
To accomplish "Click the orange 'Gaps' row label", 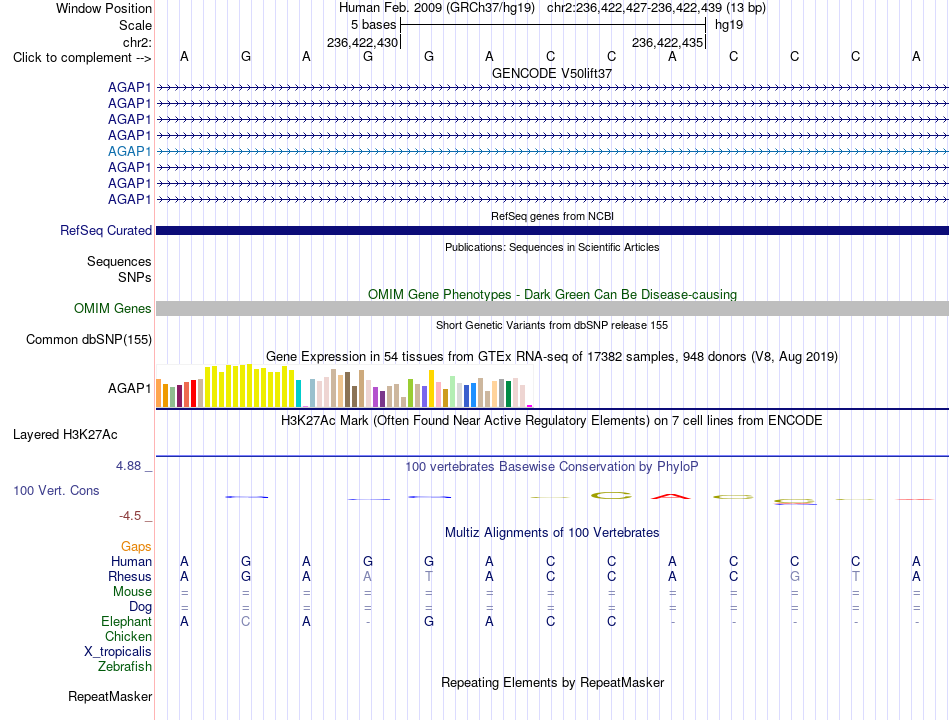I will tap(136, 547).
